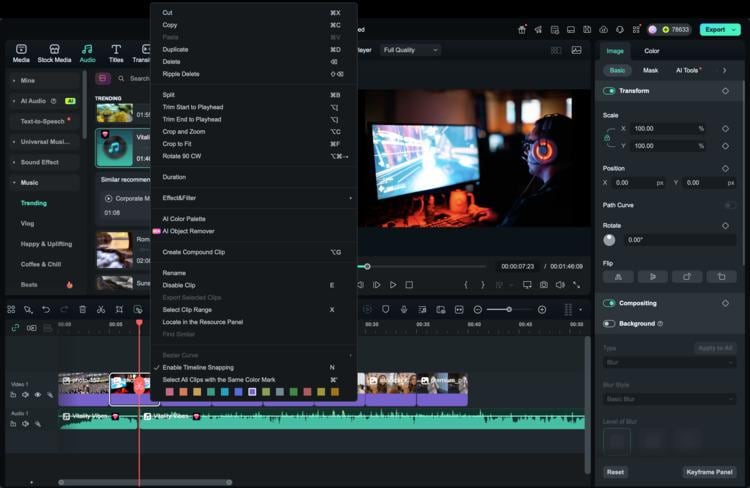Click the fullscreen expand icon under preview
750x488 pixels.
pyautogui.click(x=577, y=285)
